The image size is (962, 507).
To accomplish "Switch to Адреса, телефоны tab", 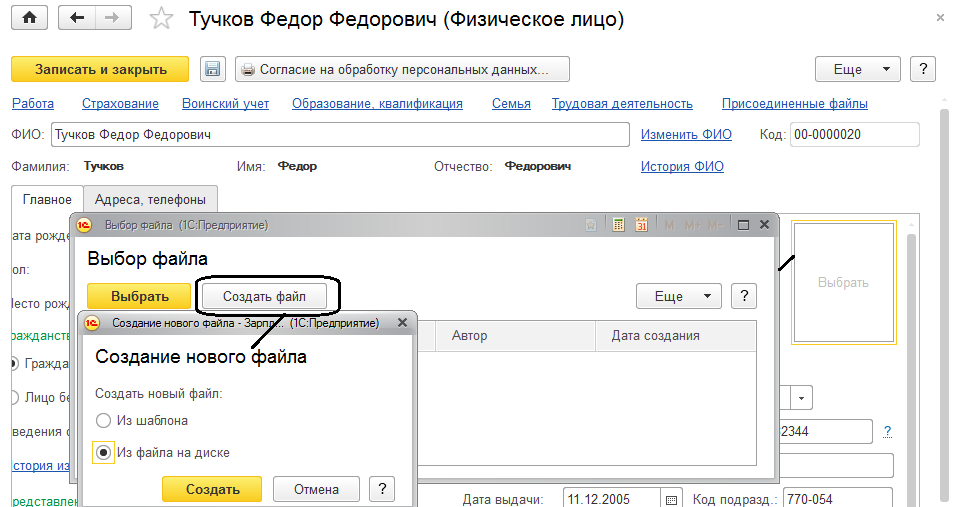I will click(x=150, y=199).
